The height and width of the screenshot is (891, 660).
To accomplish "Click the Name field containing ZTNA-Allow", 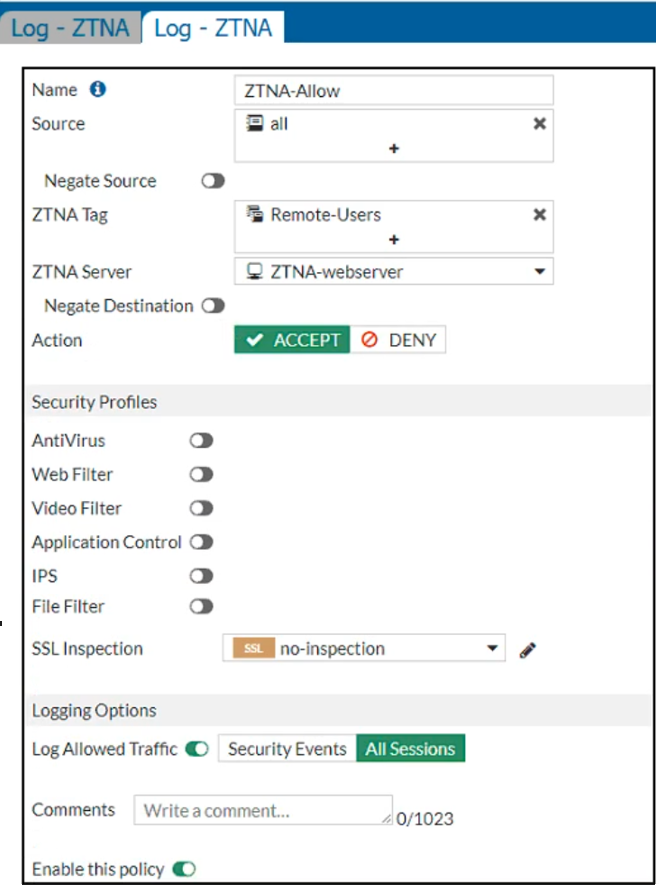I will click(393, 91).
